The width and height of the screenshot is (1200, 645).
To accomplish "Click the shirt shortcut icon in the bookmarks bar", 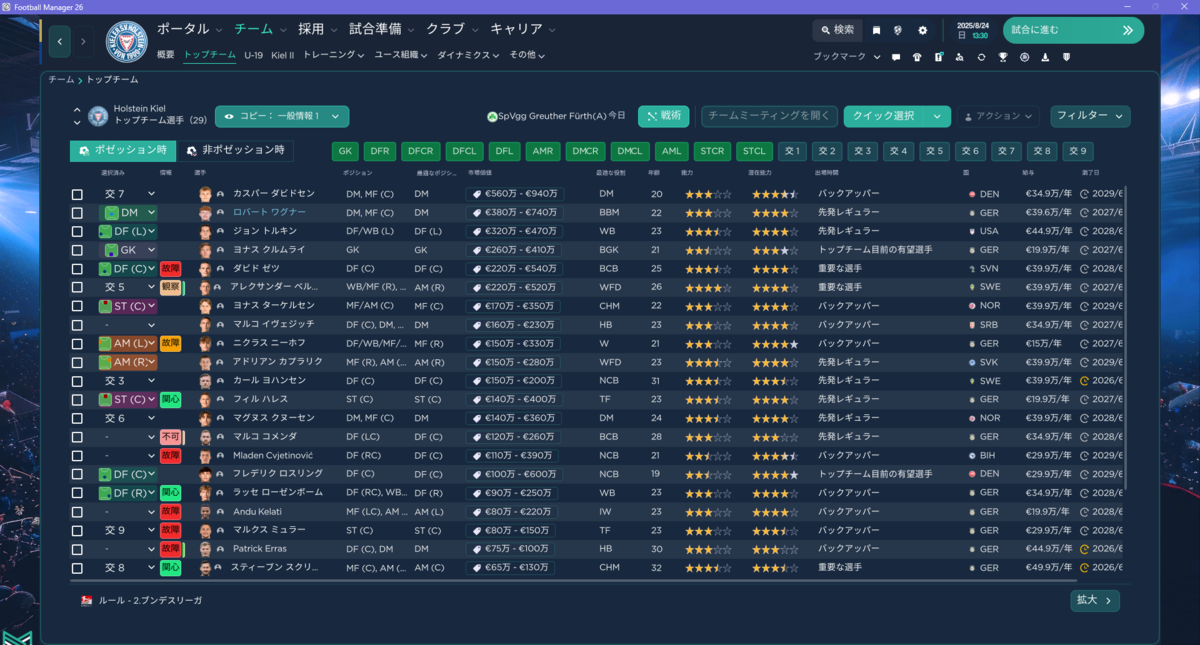I will (x=917, y=57).
